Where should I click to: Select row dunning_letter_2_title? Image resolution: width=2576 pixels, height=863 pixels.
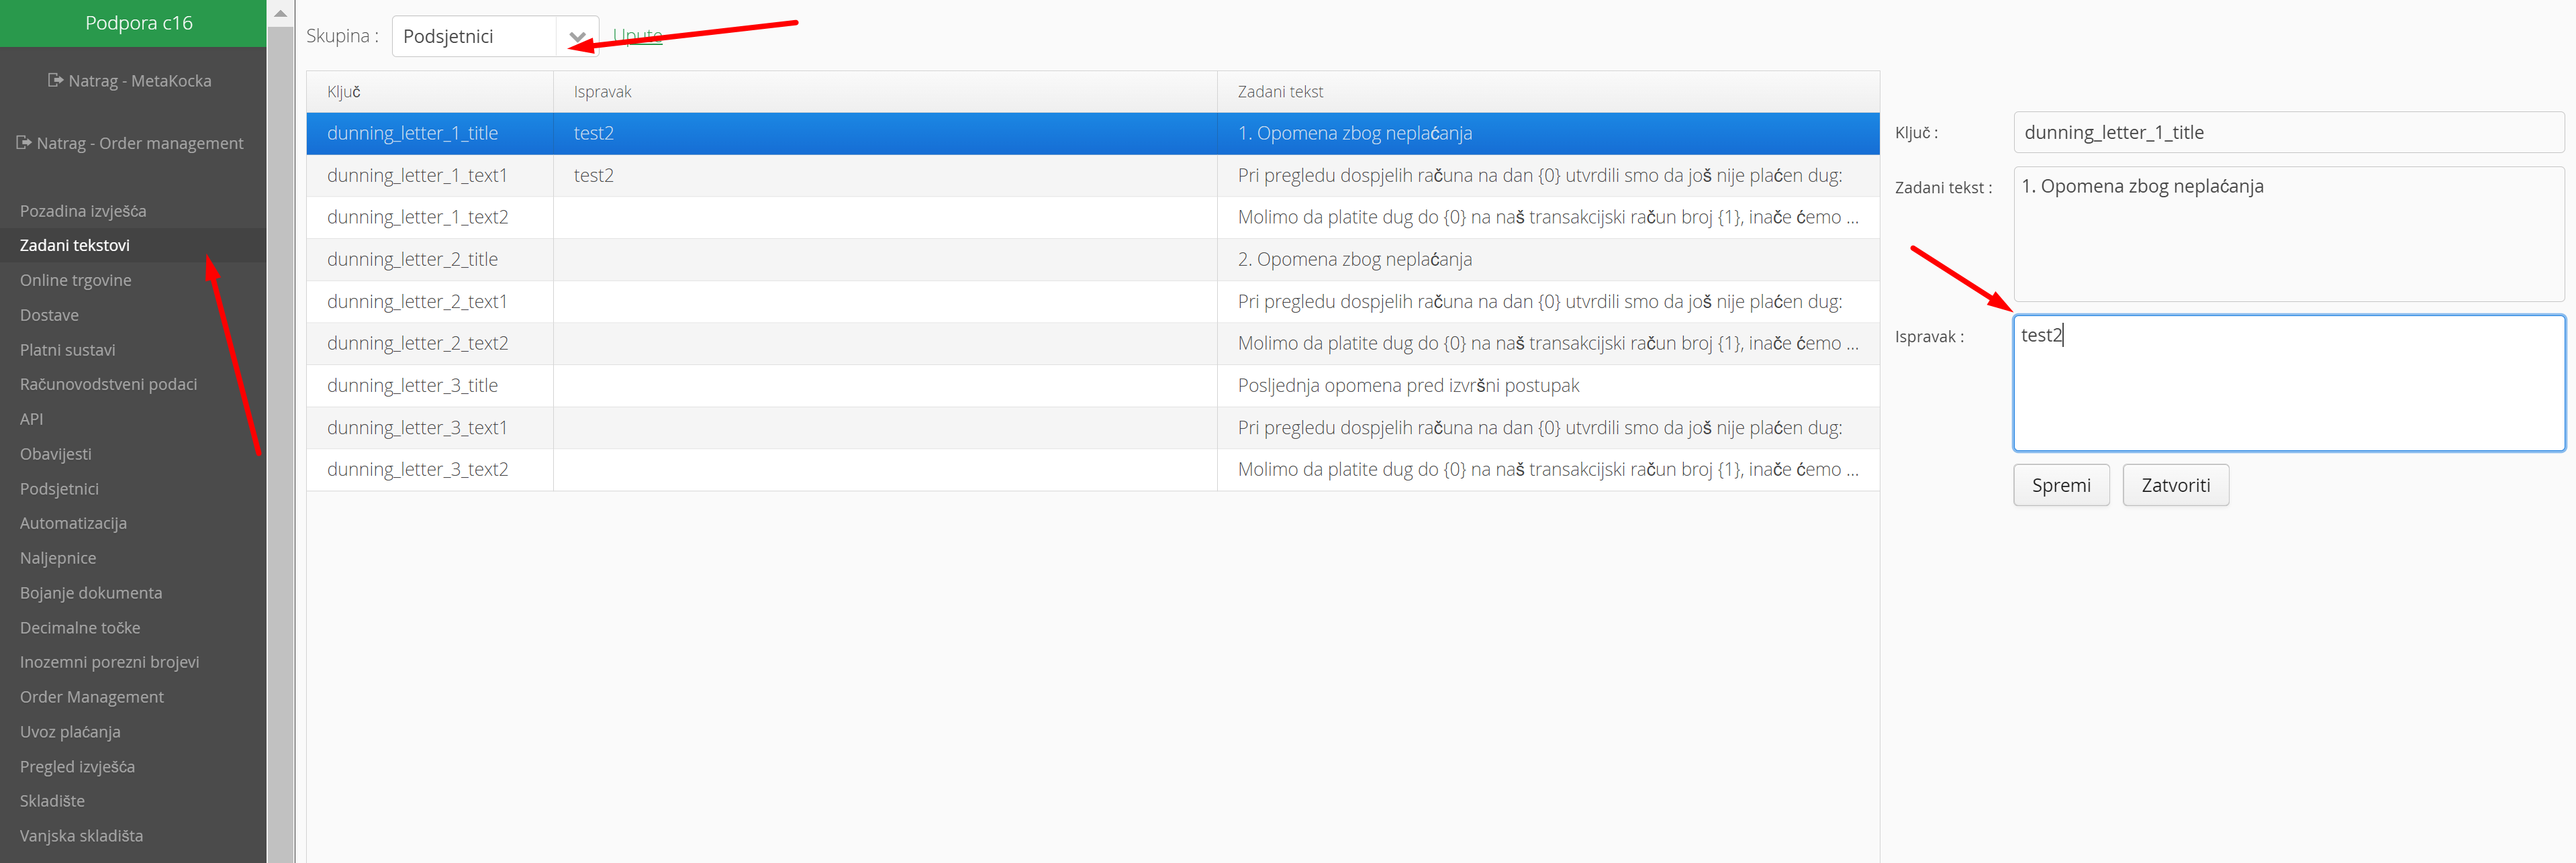pyautogui.click(x=412, y=259)
